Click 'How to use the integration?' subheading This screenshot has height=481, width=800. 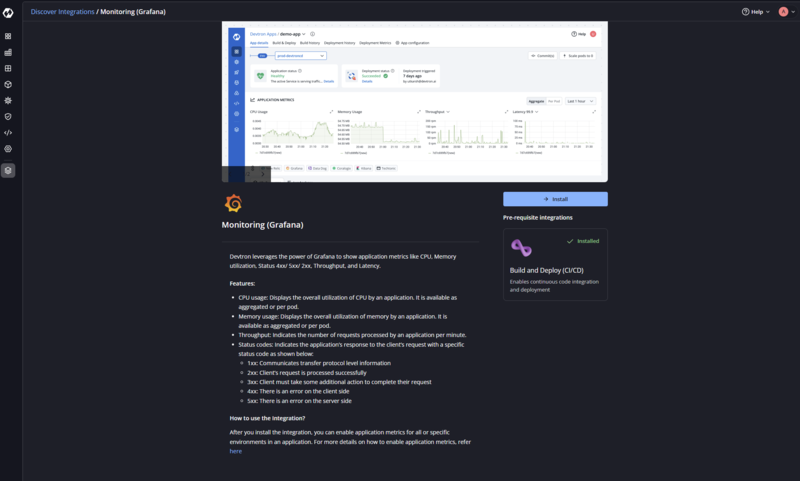coord(267,418)
